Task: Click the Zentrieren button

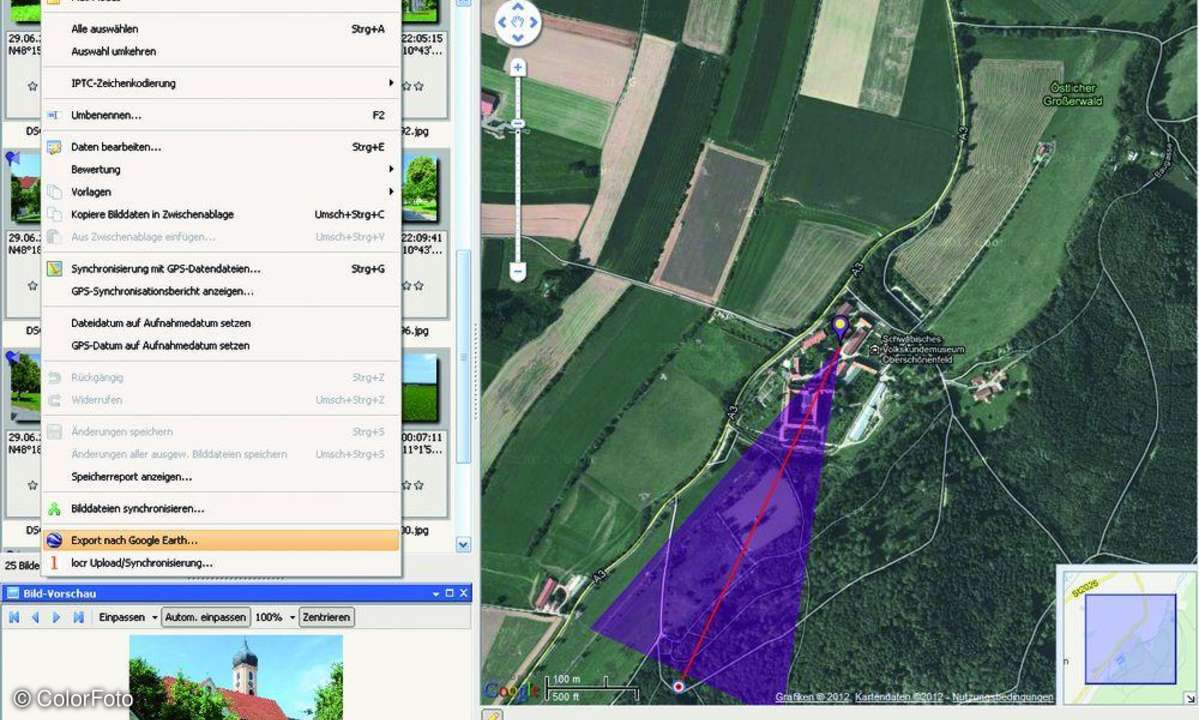Action: 327,618
